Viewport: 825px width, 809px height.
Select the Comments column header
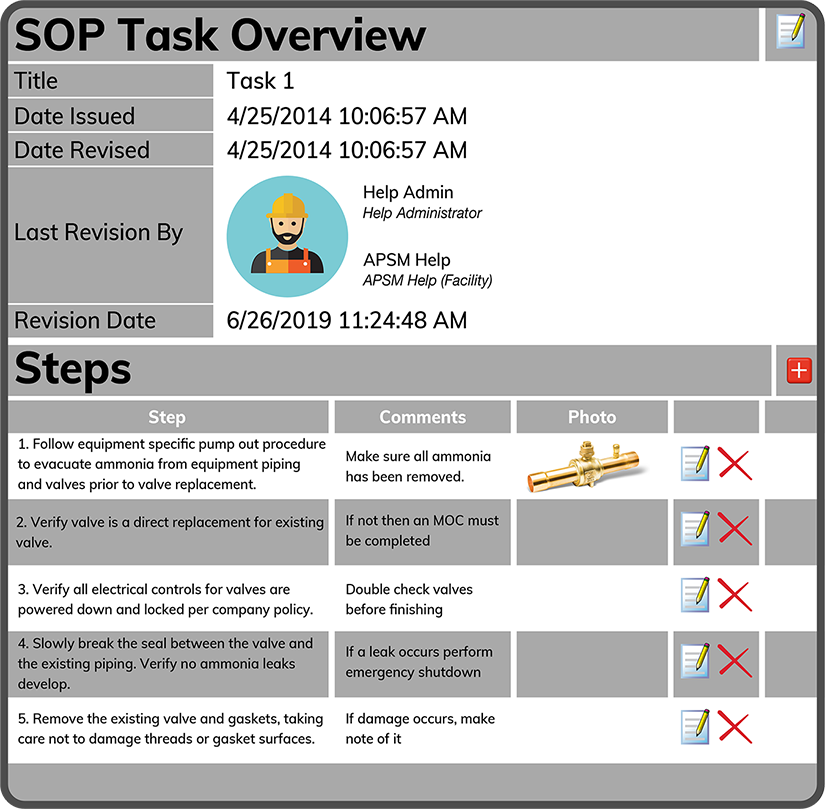tap(422, 417)
